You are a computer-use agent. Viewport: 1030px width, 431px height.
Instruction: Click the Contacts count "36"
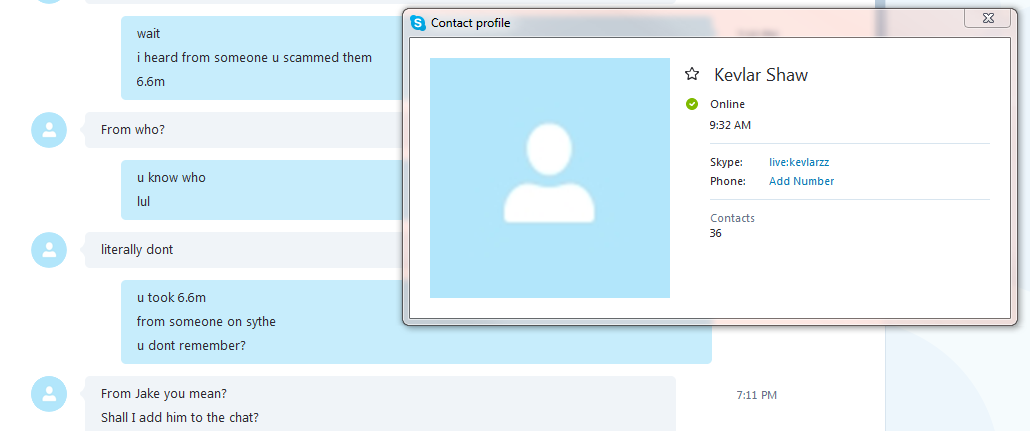715,233
